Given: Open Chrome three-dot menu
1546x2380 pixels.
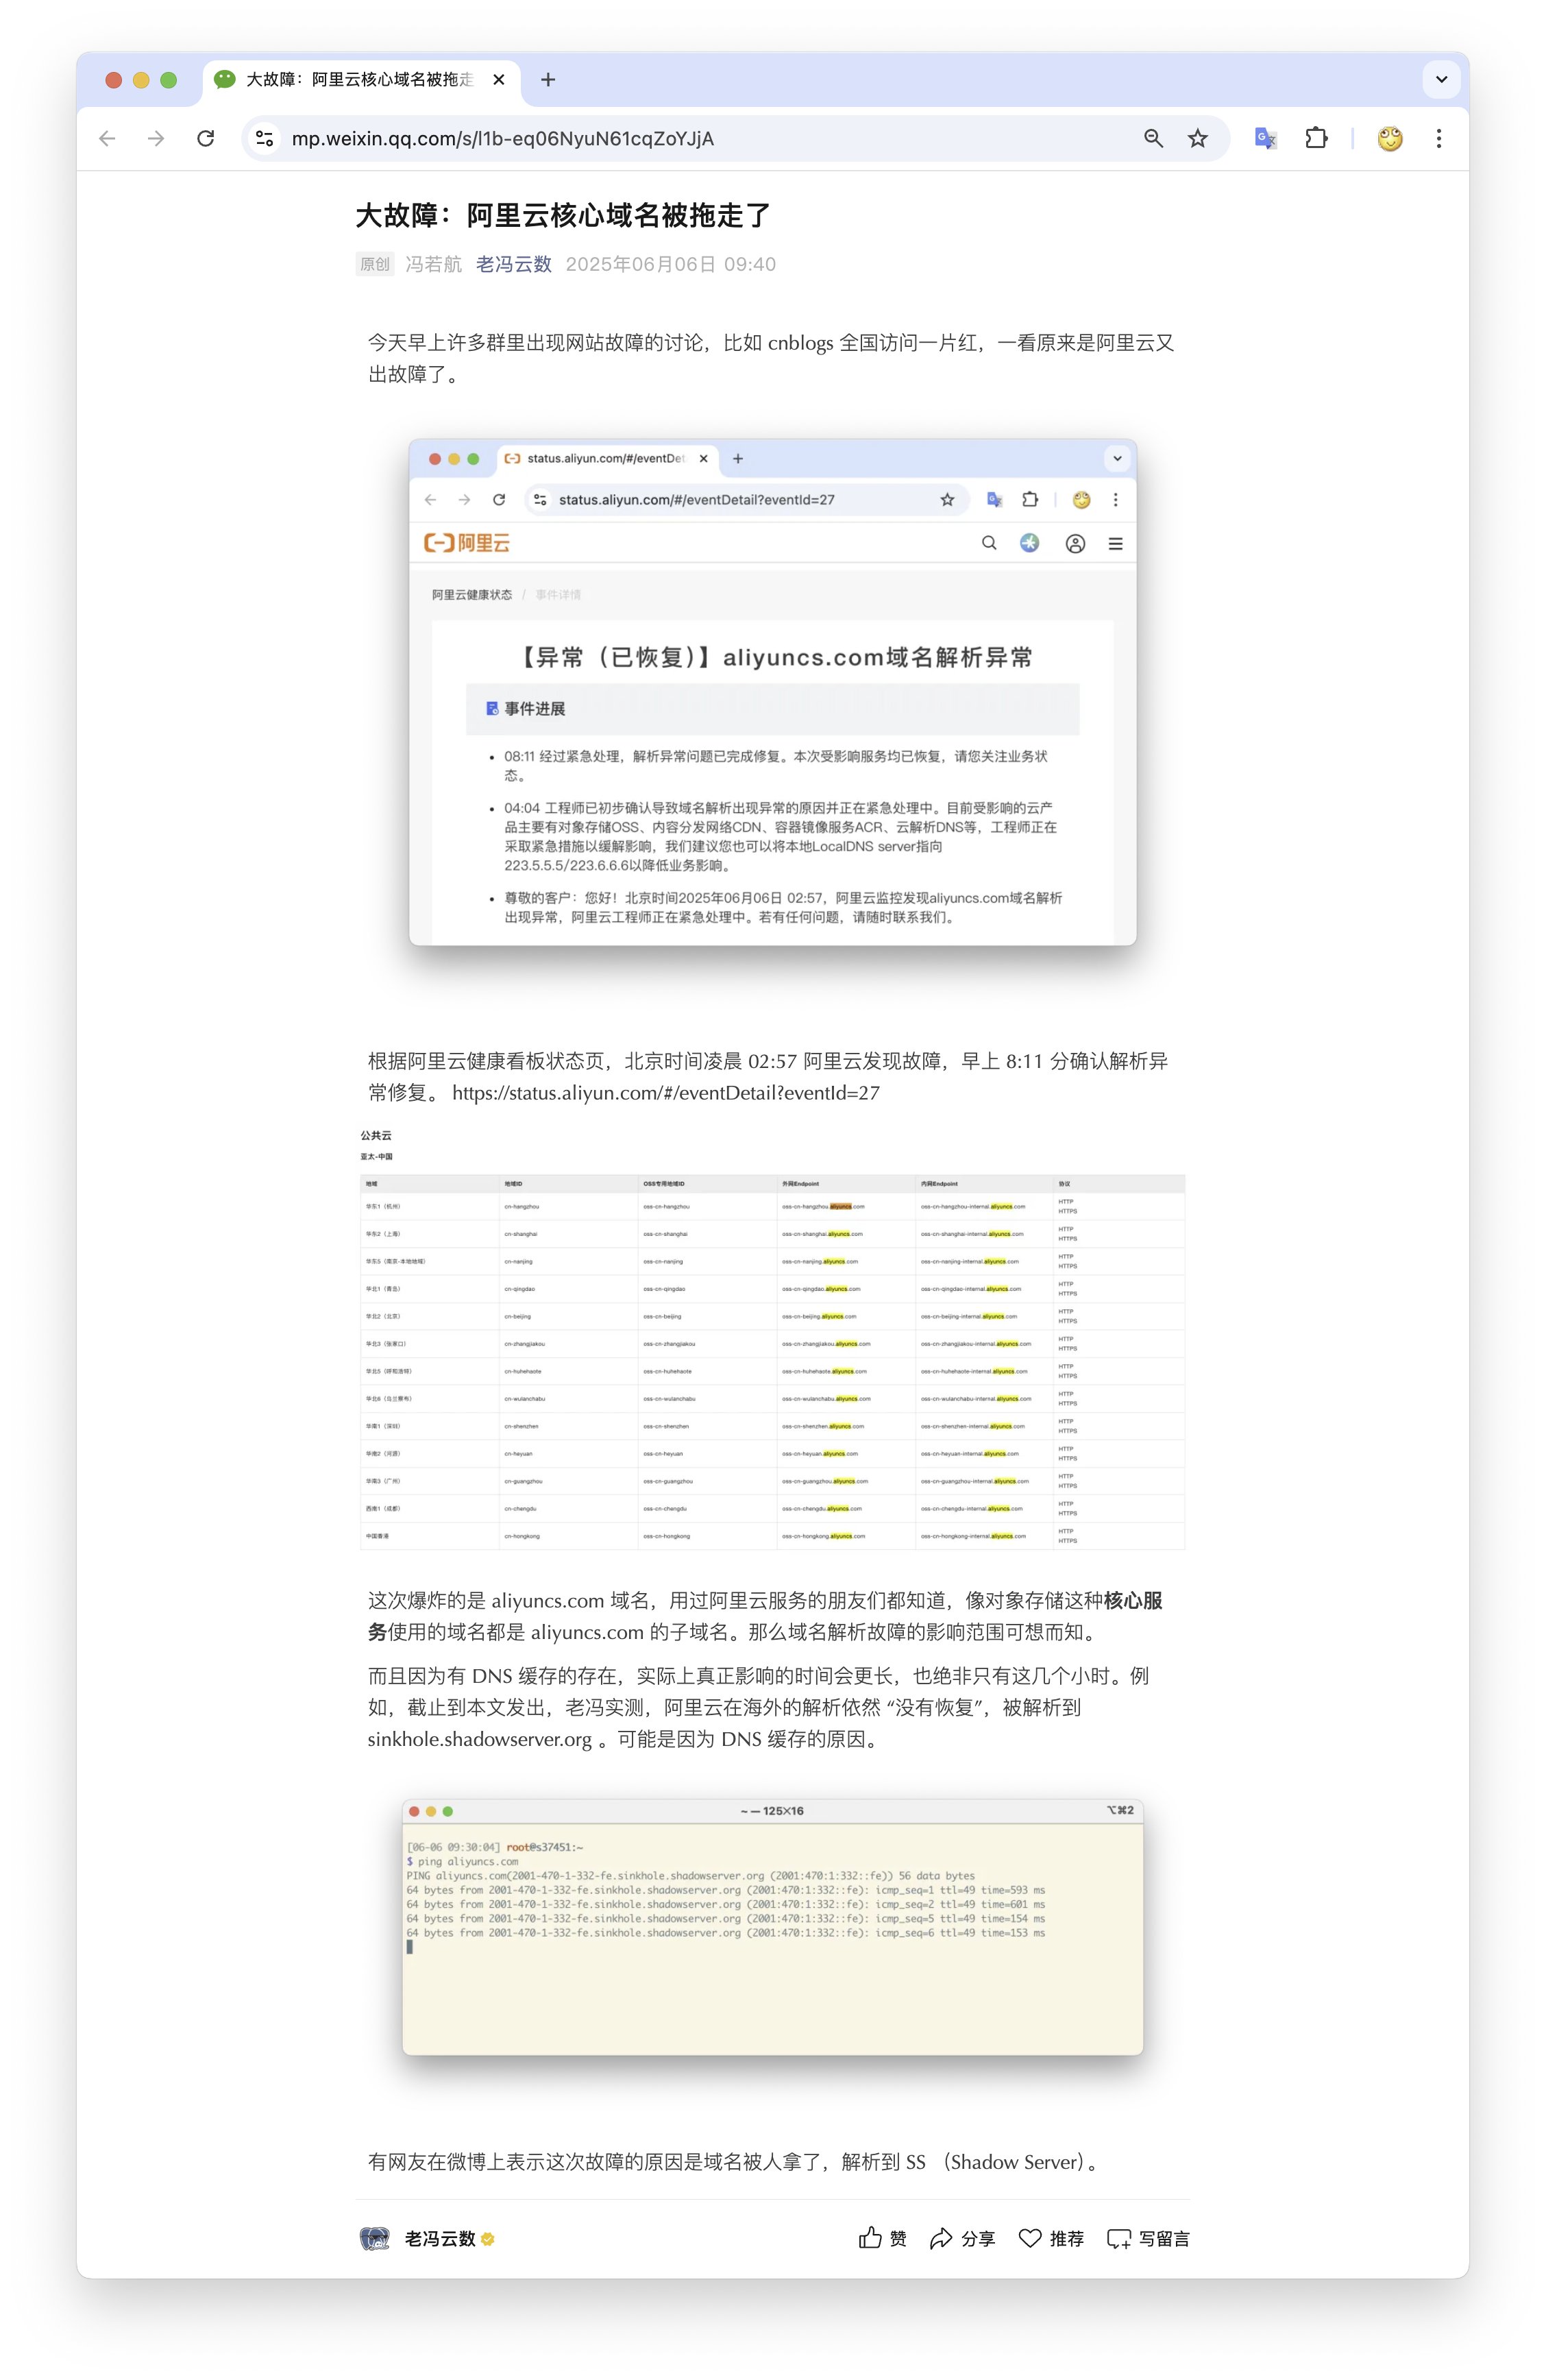Looking at the screenshot, I should point(1439,139).
